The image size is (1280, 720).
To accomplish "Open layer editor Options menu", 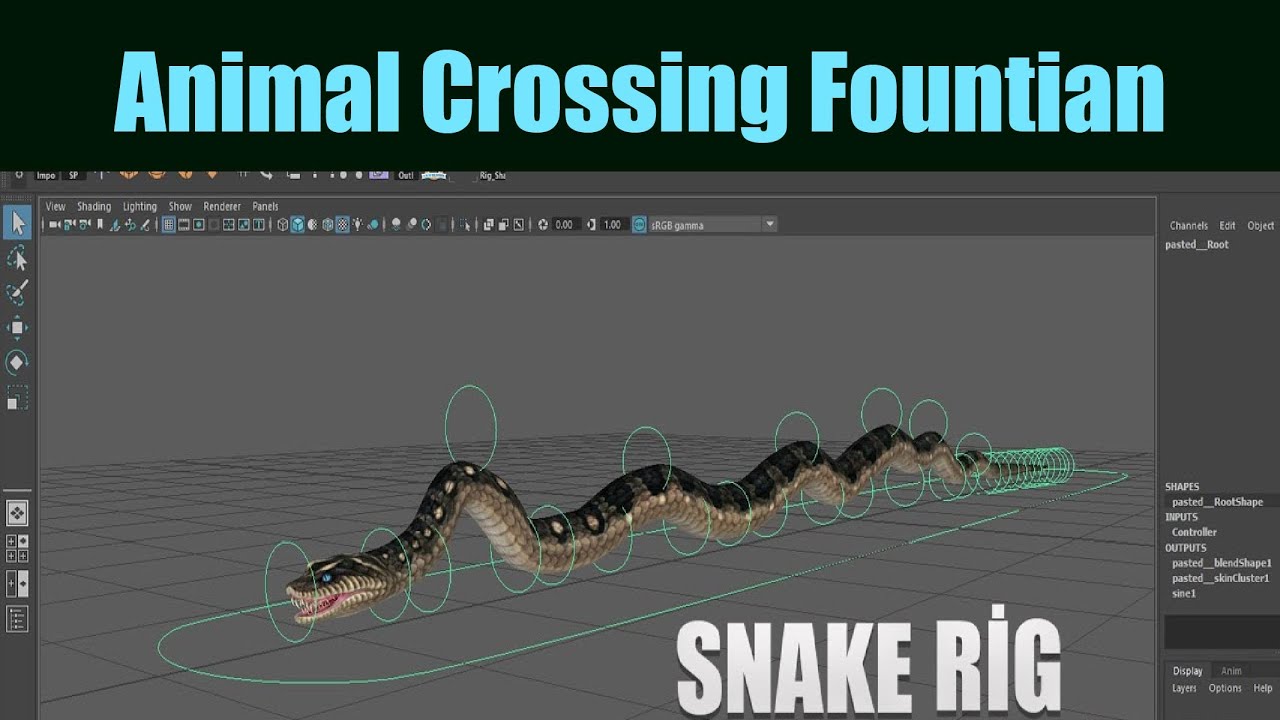I will pyautogui.click(x=1225, y=688).
